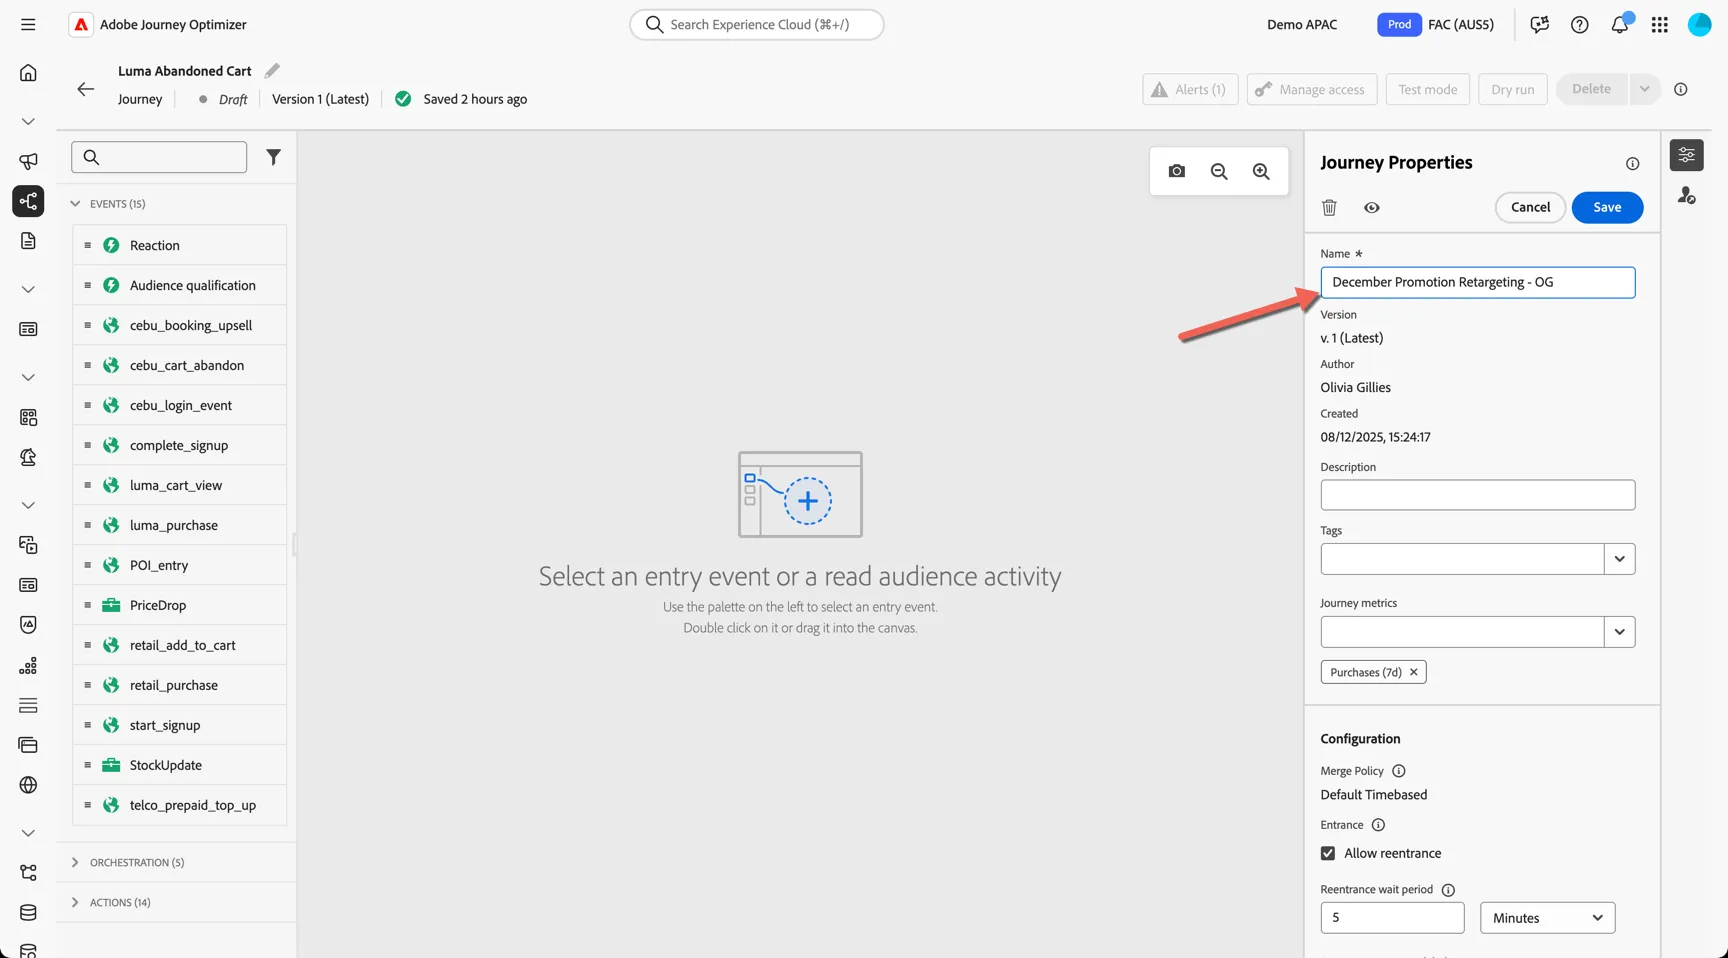Open the app switcher grid icon
Viewport: 1728px width, 958px height.
[x=1660, y=24]
